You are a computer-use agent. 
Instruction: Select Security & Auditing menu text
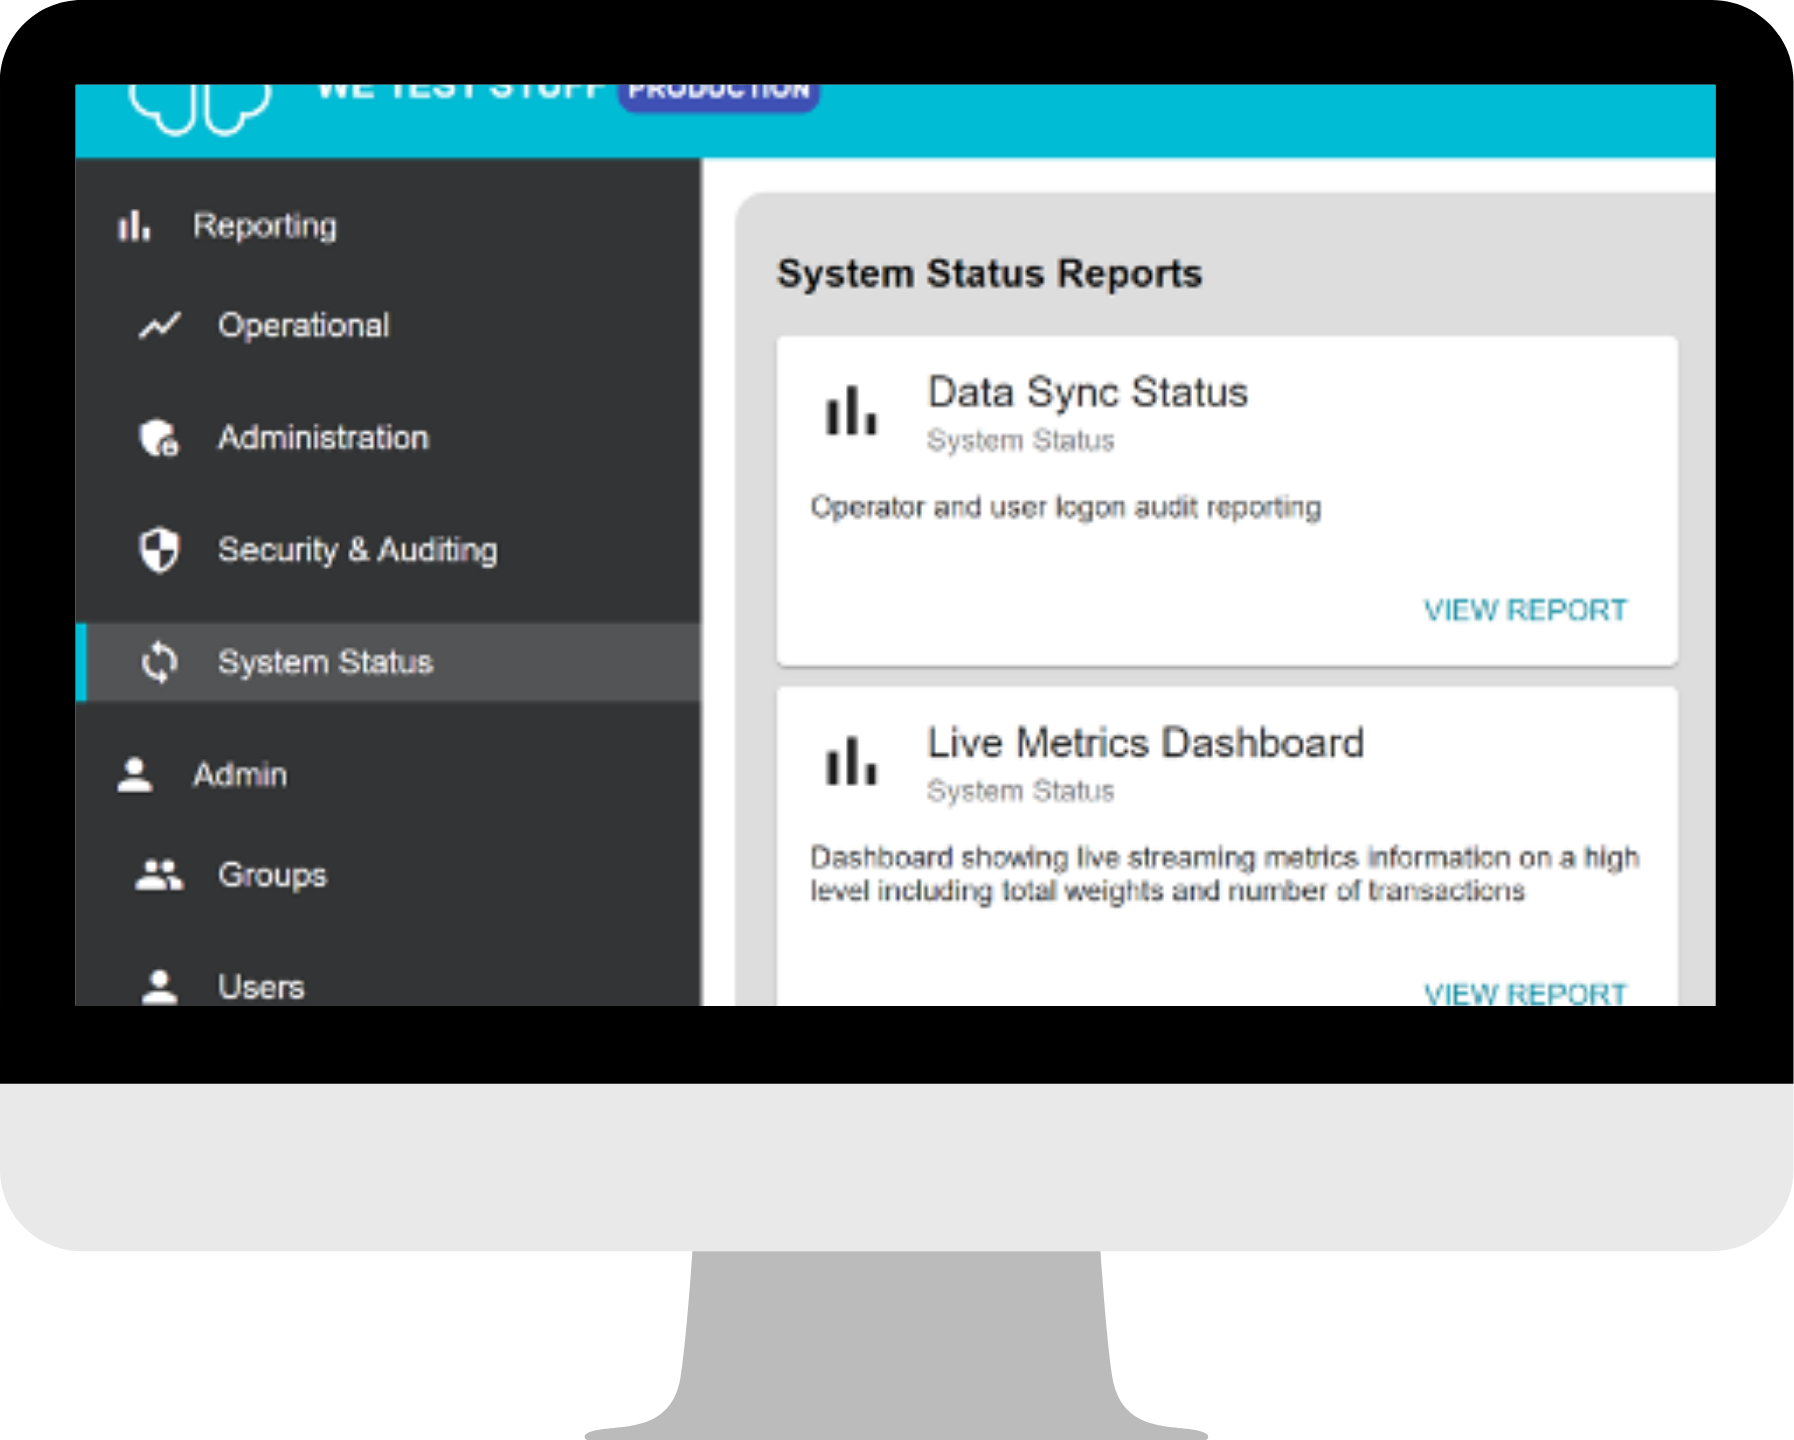357,550
